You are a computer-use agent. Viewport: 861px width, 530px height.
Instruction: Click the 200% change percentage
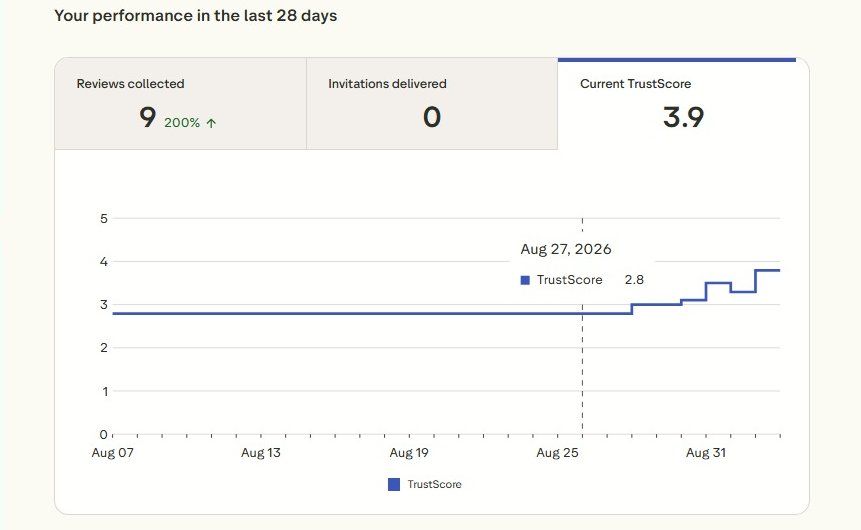point(182,123)
